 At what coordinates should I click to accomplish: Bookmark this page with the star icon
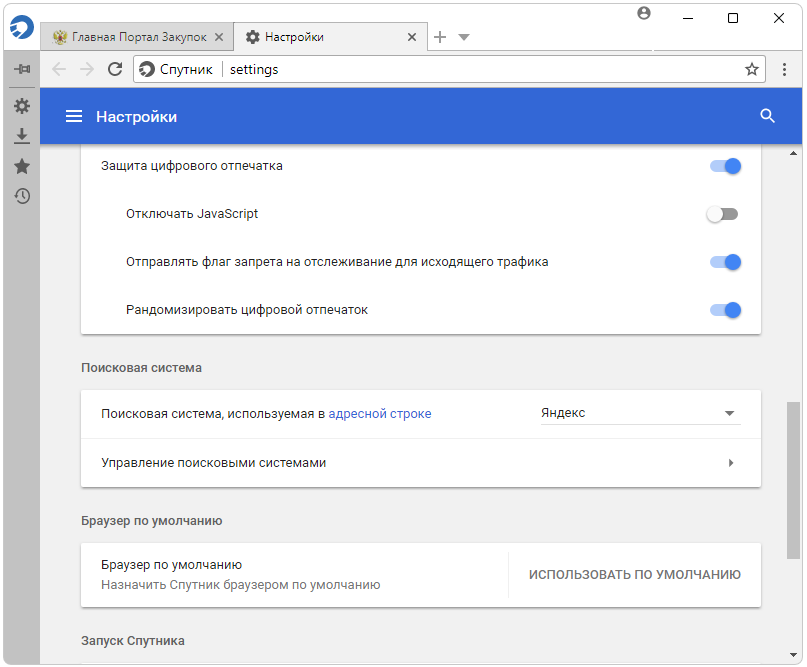pos(751,69)
